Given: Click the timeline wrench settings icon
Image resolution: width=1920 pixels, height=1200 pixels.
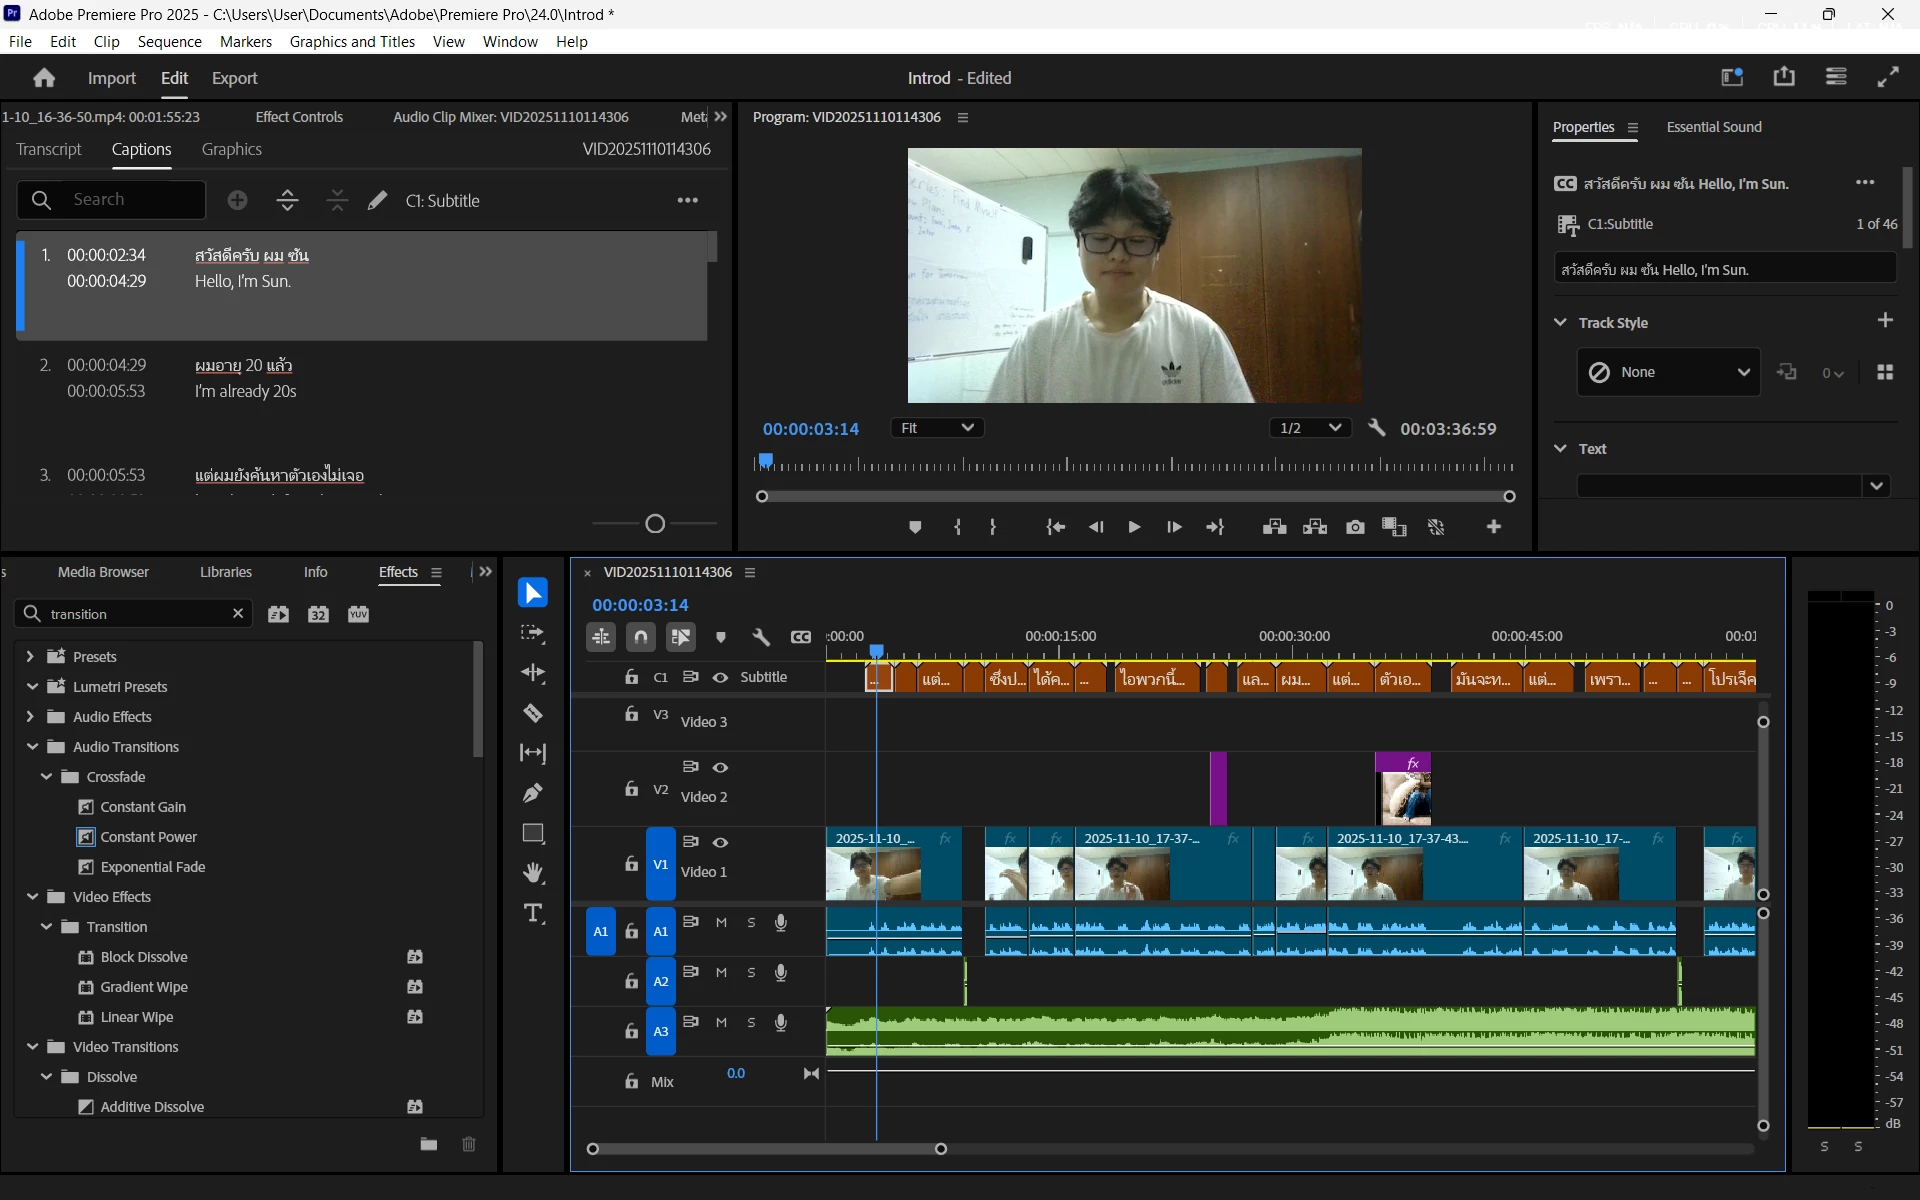Looking at the screenshot, I should (x=761, y=637).
